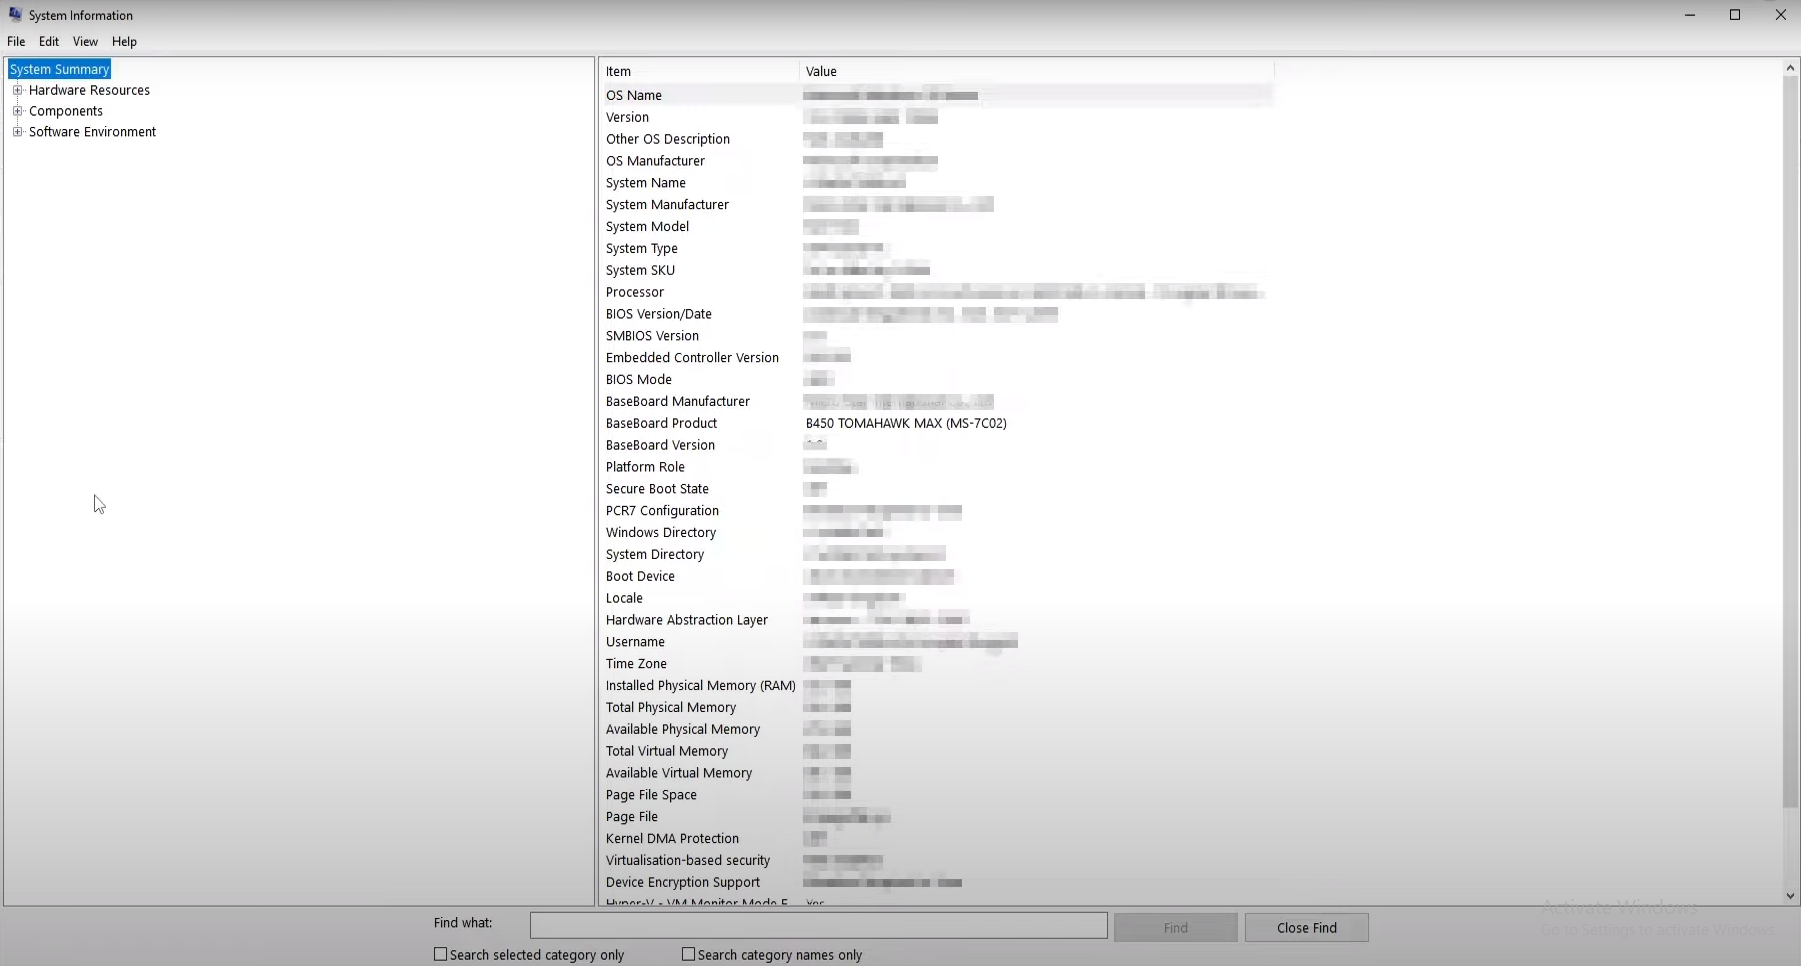Select the BaseBoard Manufacturer row
This screenshot has height=966, width=1801.
point(937,402)
